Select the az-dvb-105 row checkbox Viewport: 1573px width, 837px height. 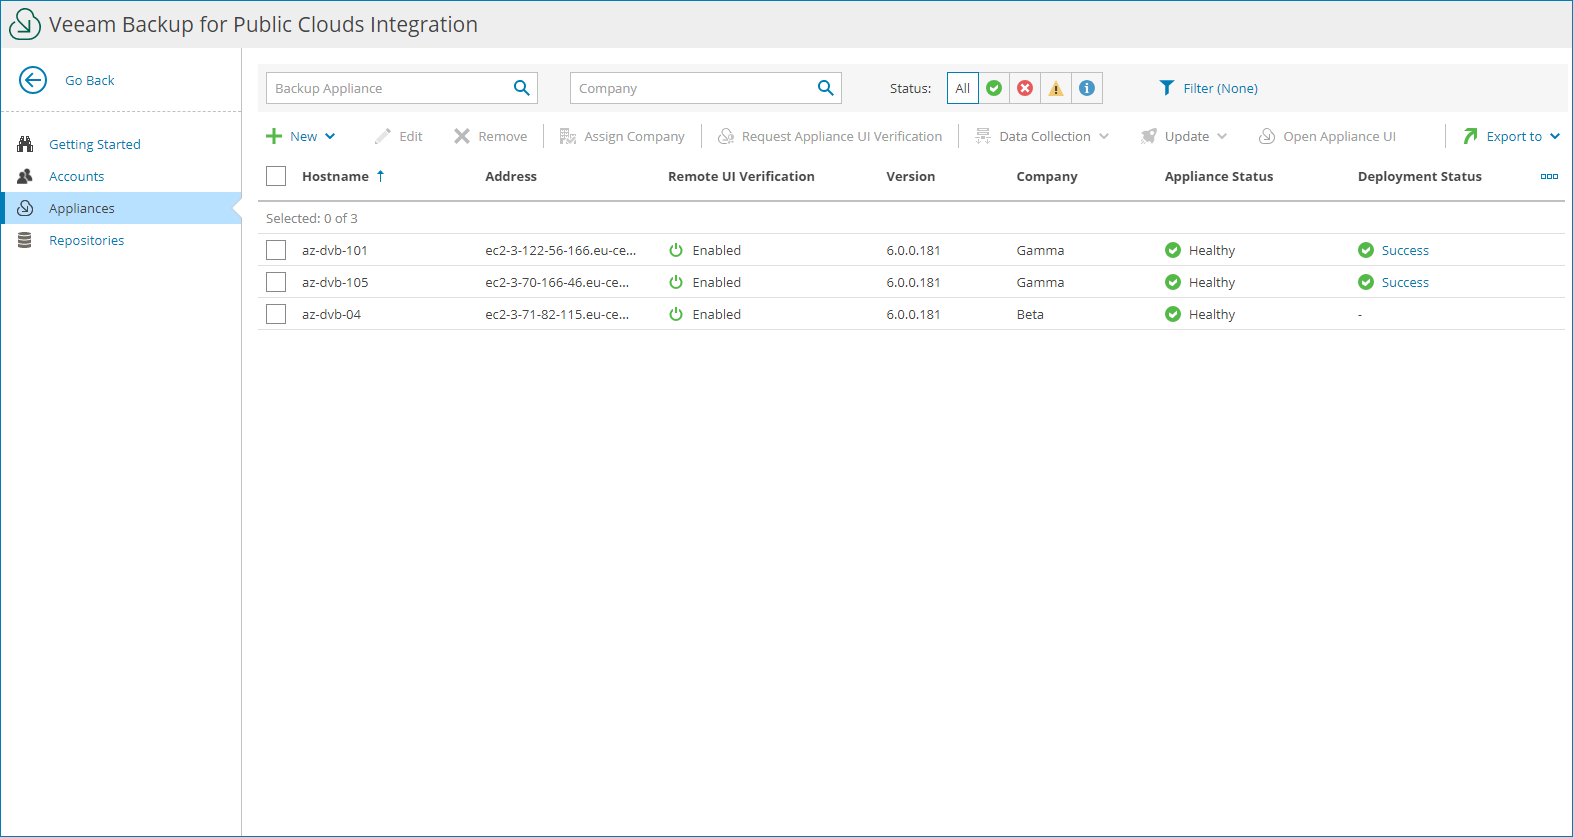276,282
